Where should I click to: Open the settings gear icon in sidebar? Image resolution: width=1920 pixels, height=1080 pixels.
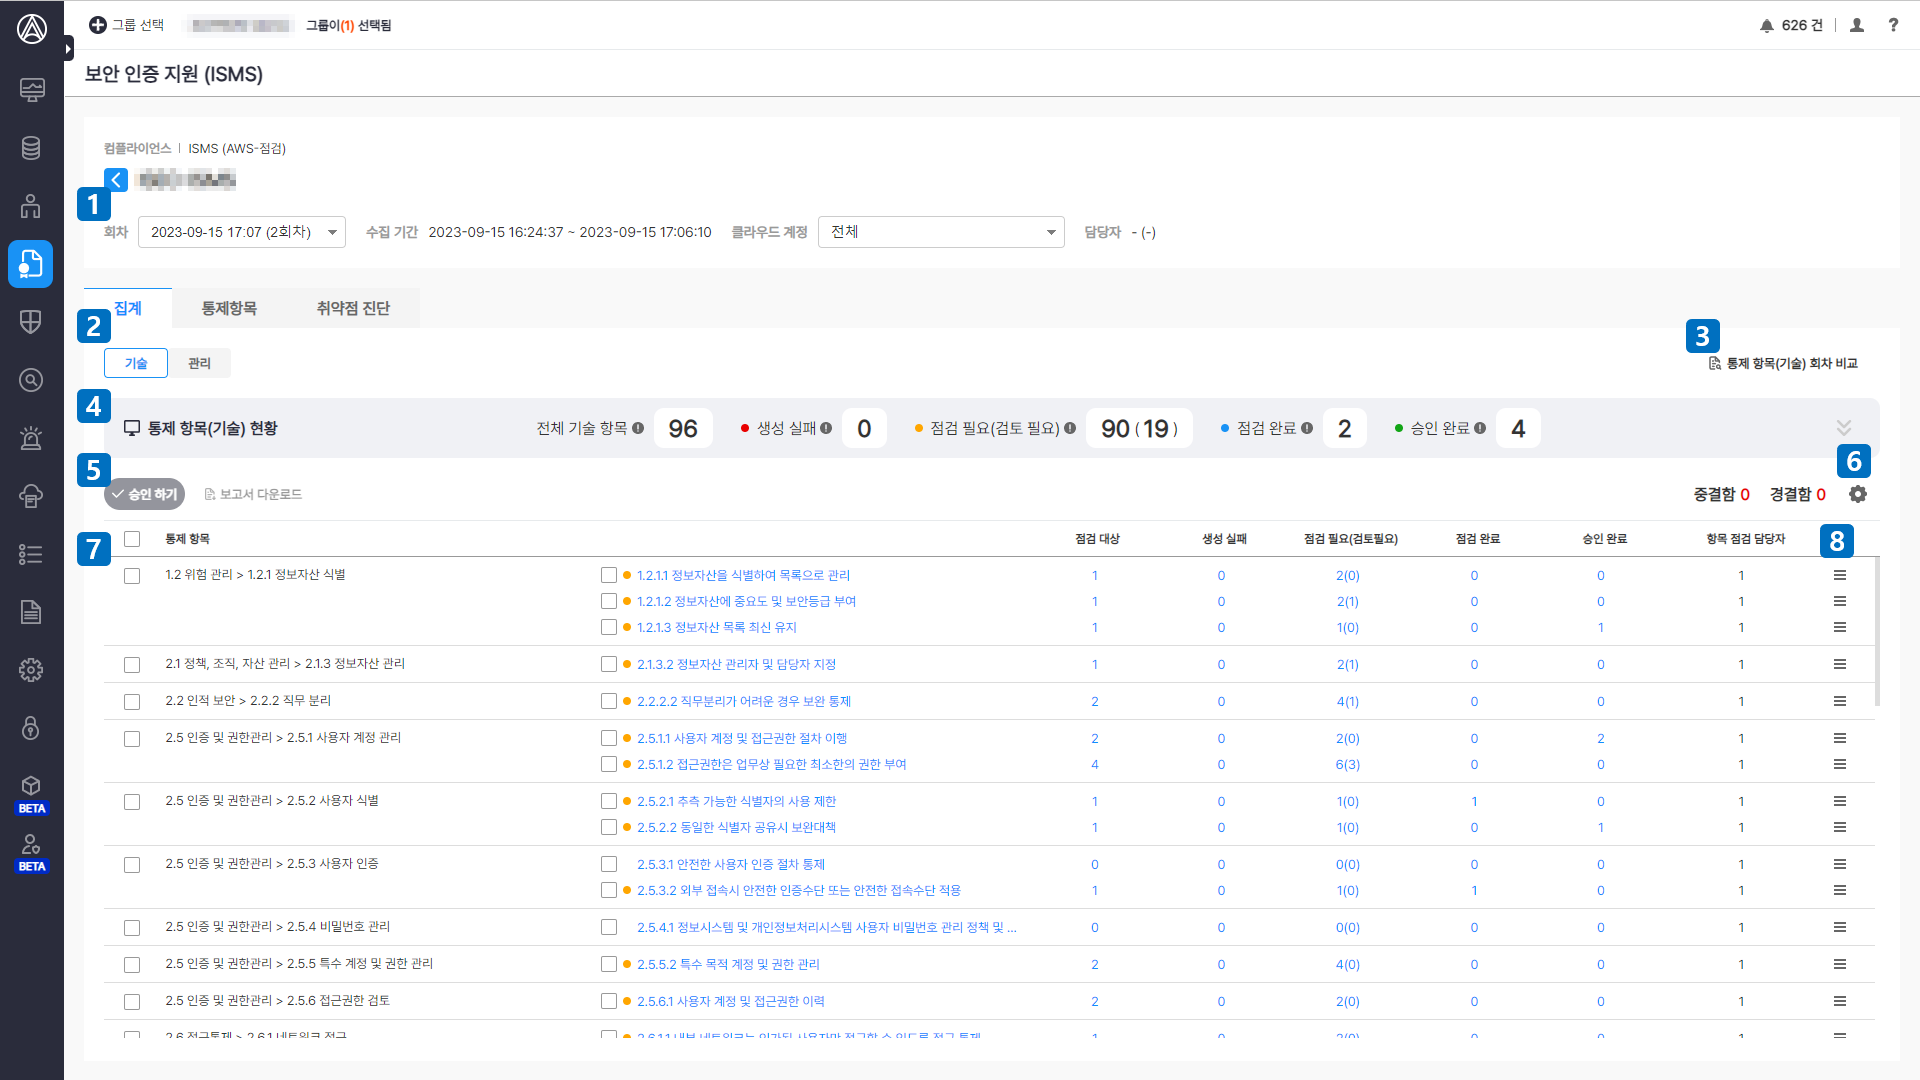tap(31, 670)
